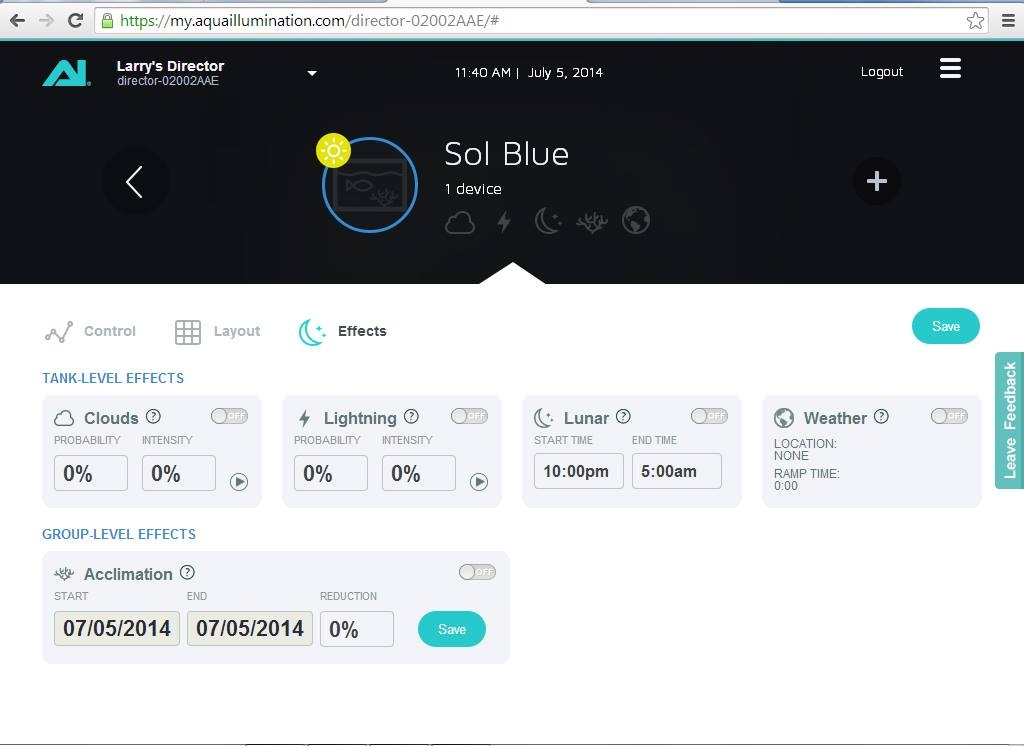The height and width of the screenshot is (746, 1024).
Task: Click the Lightning probability field
Action: [x=330, y=473]
